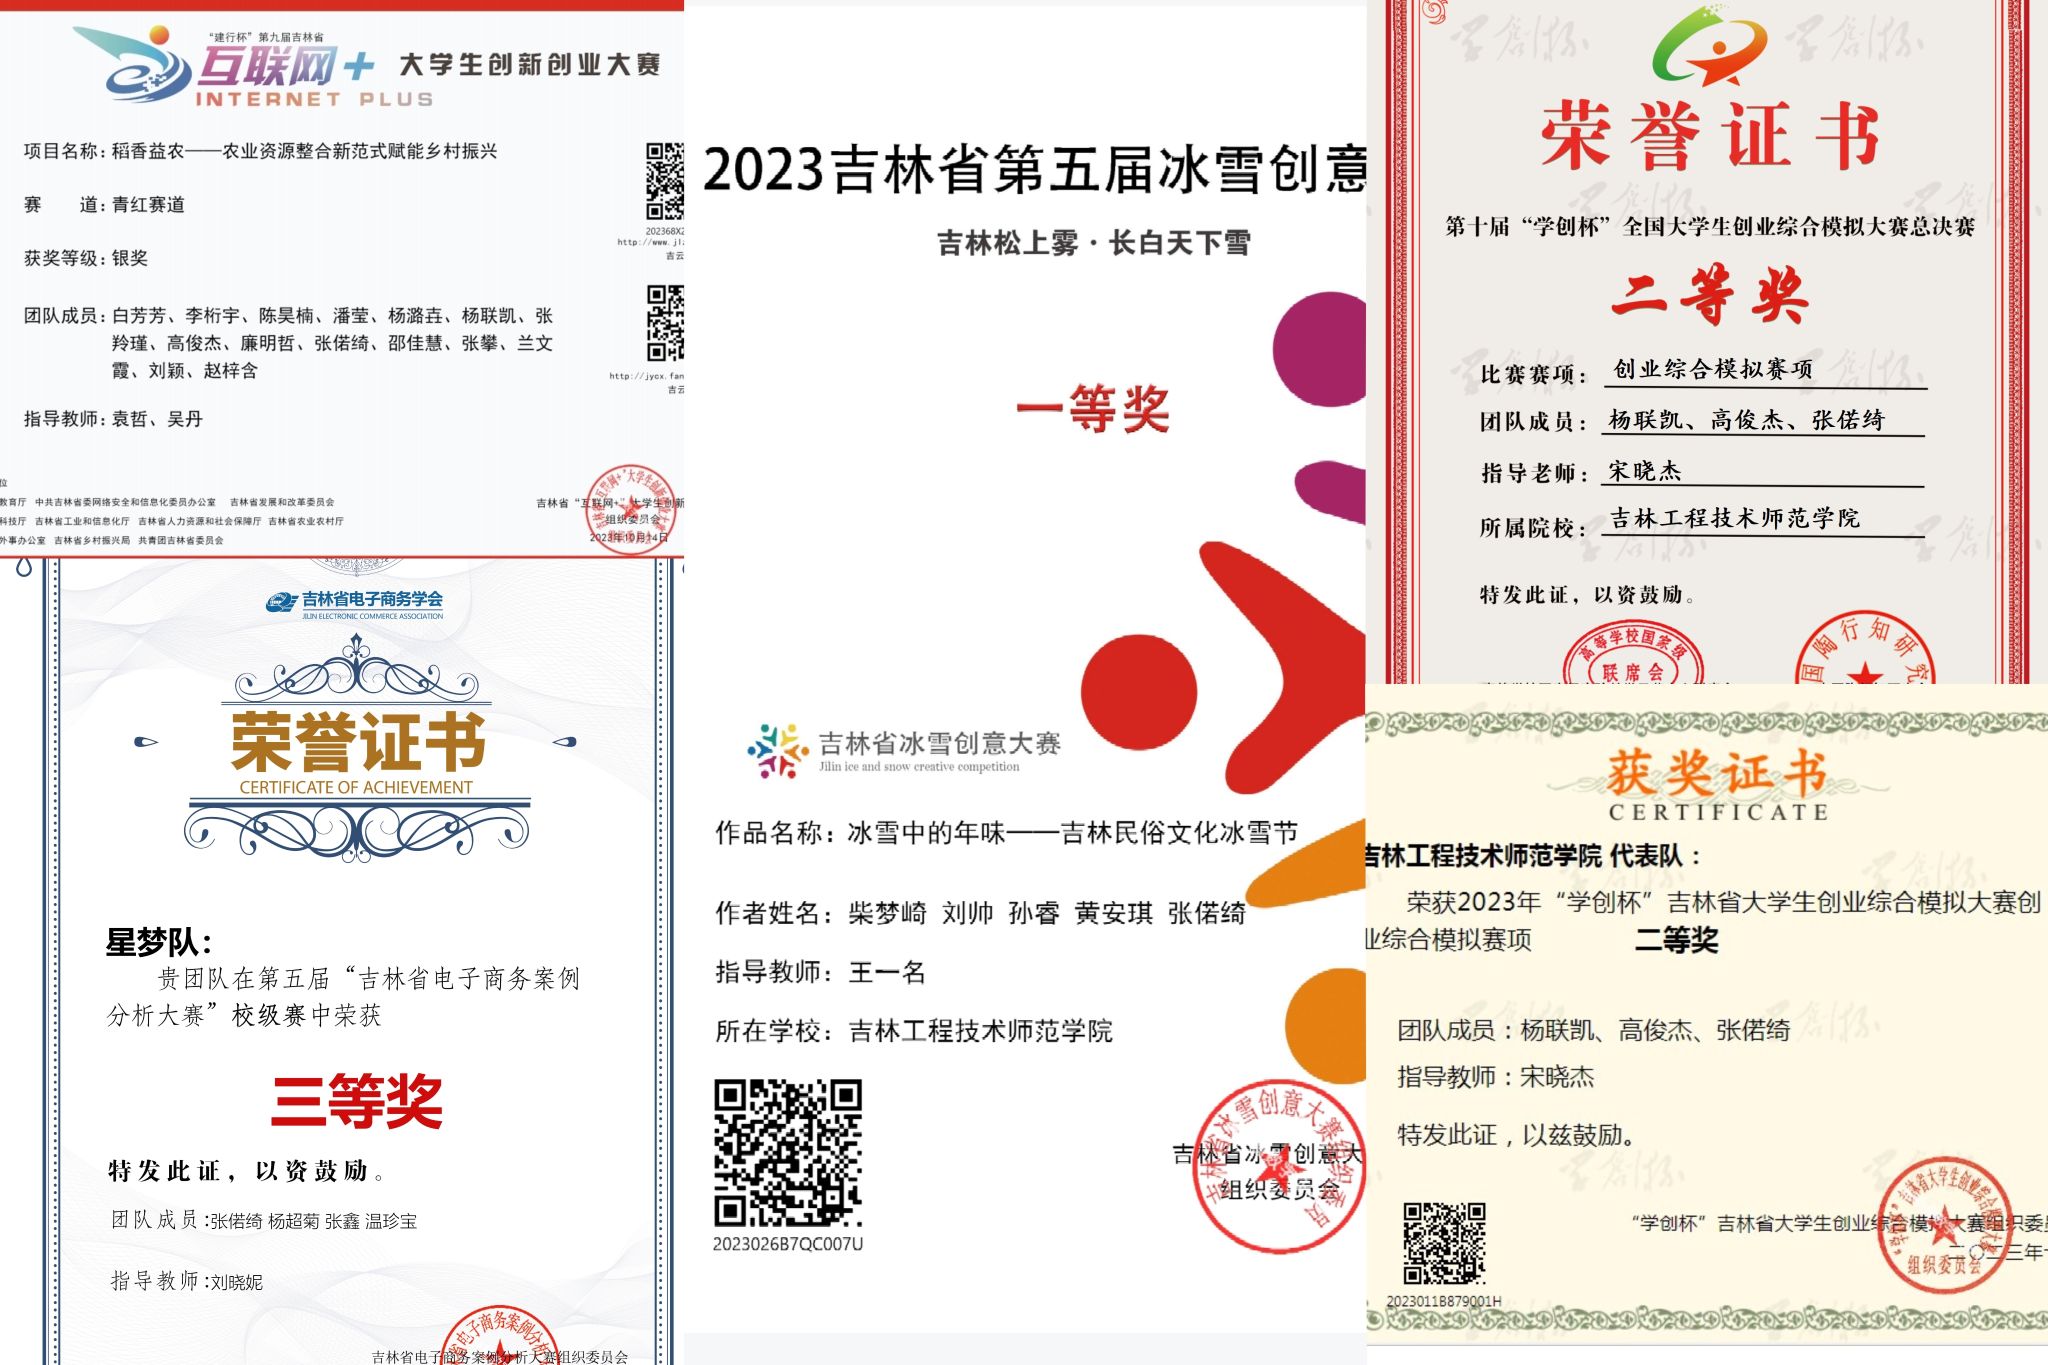This screenshot has width=2048, height=1365.
Task: Click the QR code above 2023011B879001H
Action: [x=1444, y=1243]
